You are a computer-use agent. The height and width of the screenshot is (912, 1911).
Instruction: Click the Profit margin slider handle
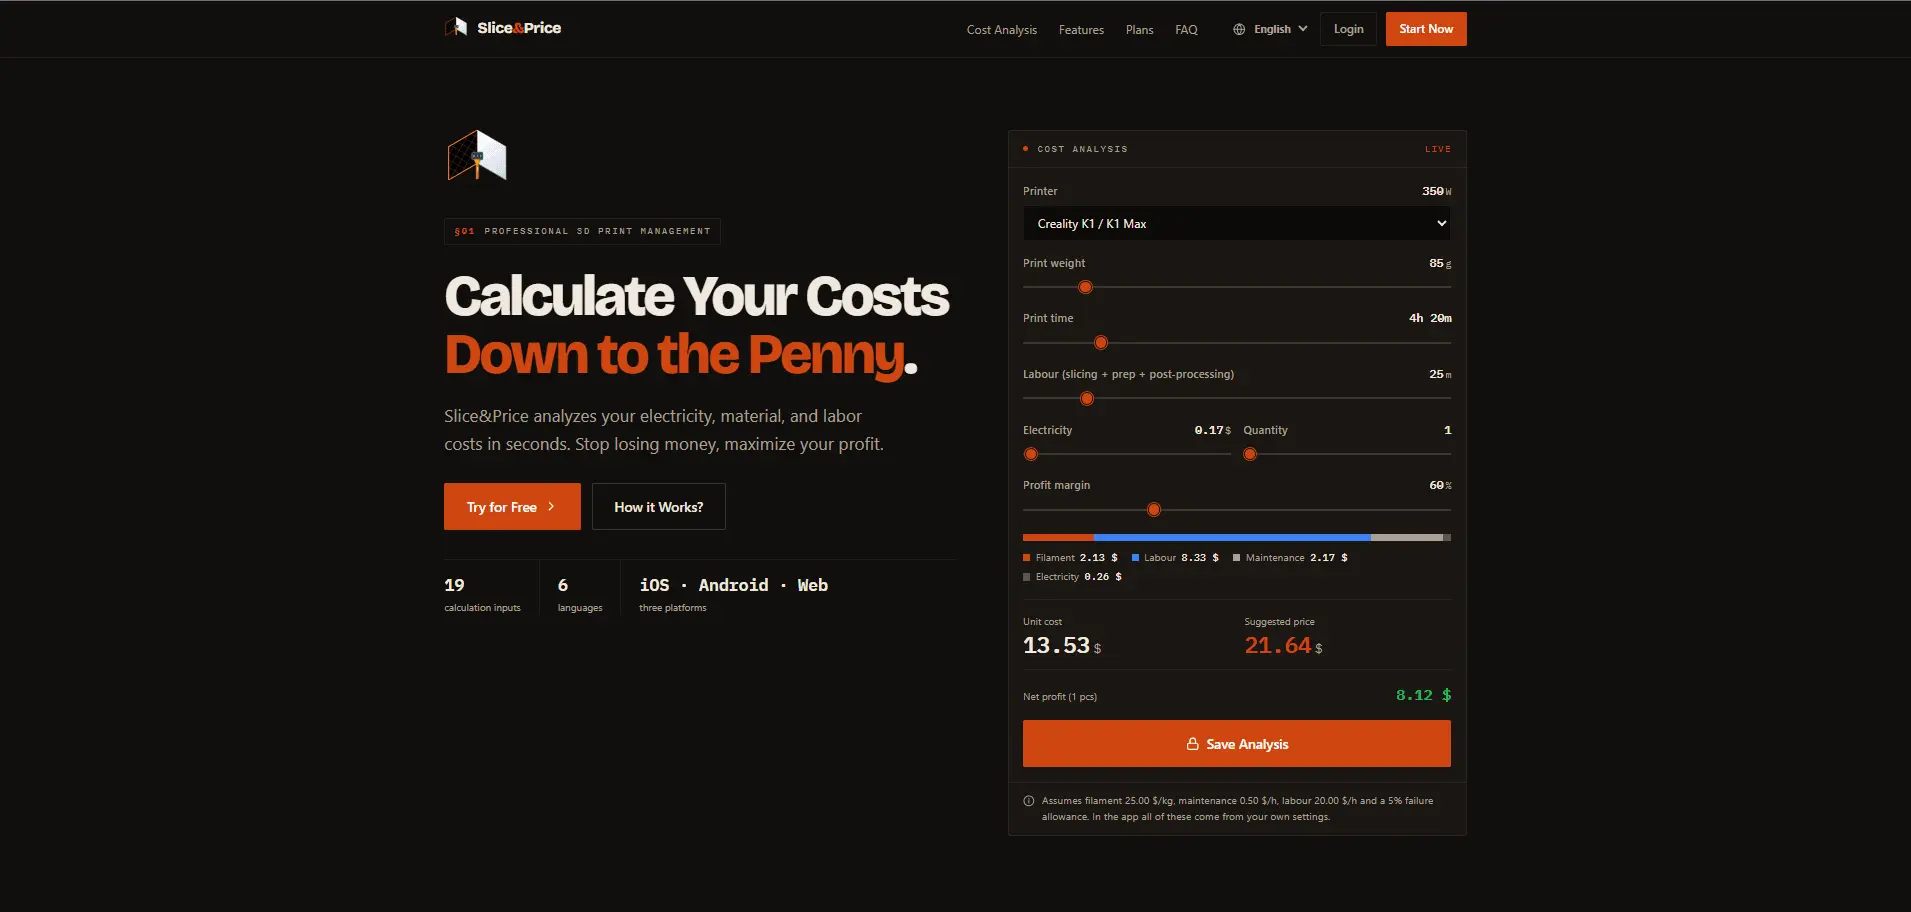coord(1154,510)
